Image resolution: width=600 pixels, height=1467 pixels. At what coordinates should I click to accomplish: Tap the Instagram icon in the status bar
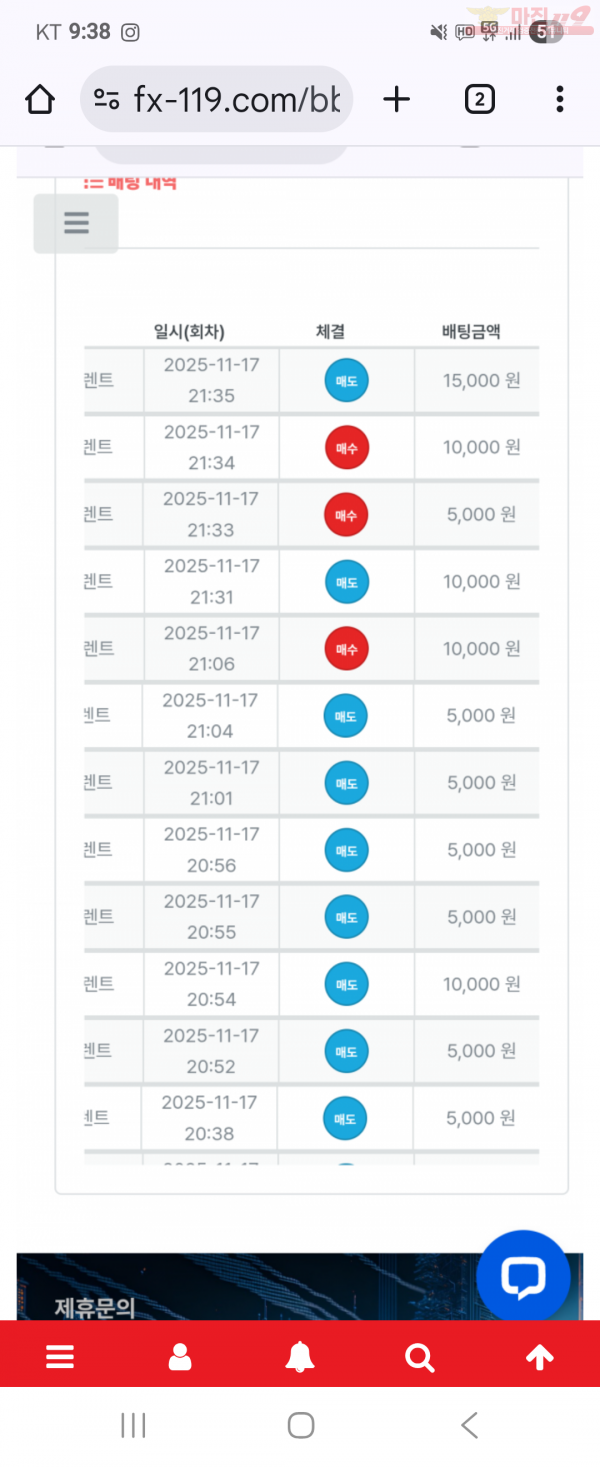tap(130, 33)
